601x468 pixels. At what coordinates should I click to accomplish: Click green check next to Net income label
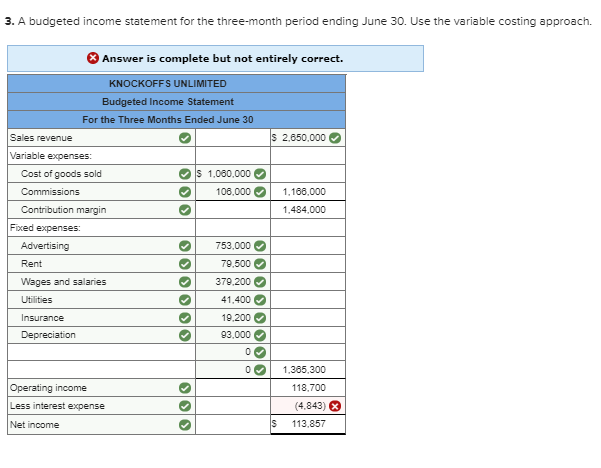coord(185,425)
